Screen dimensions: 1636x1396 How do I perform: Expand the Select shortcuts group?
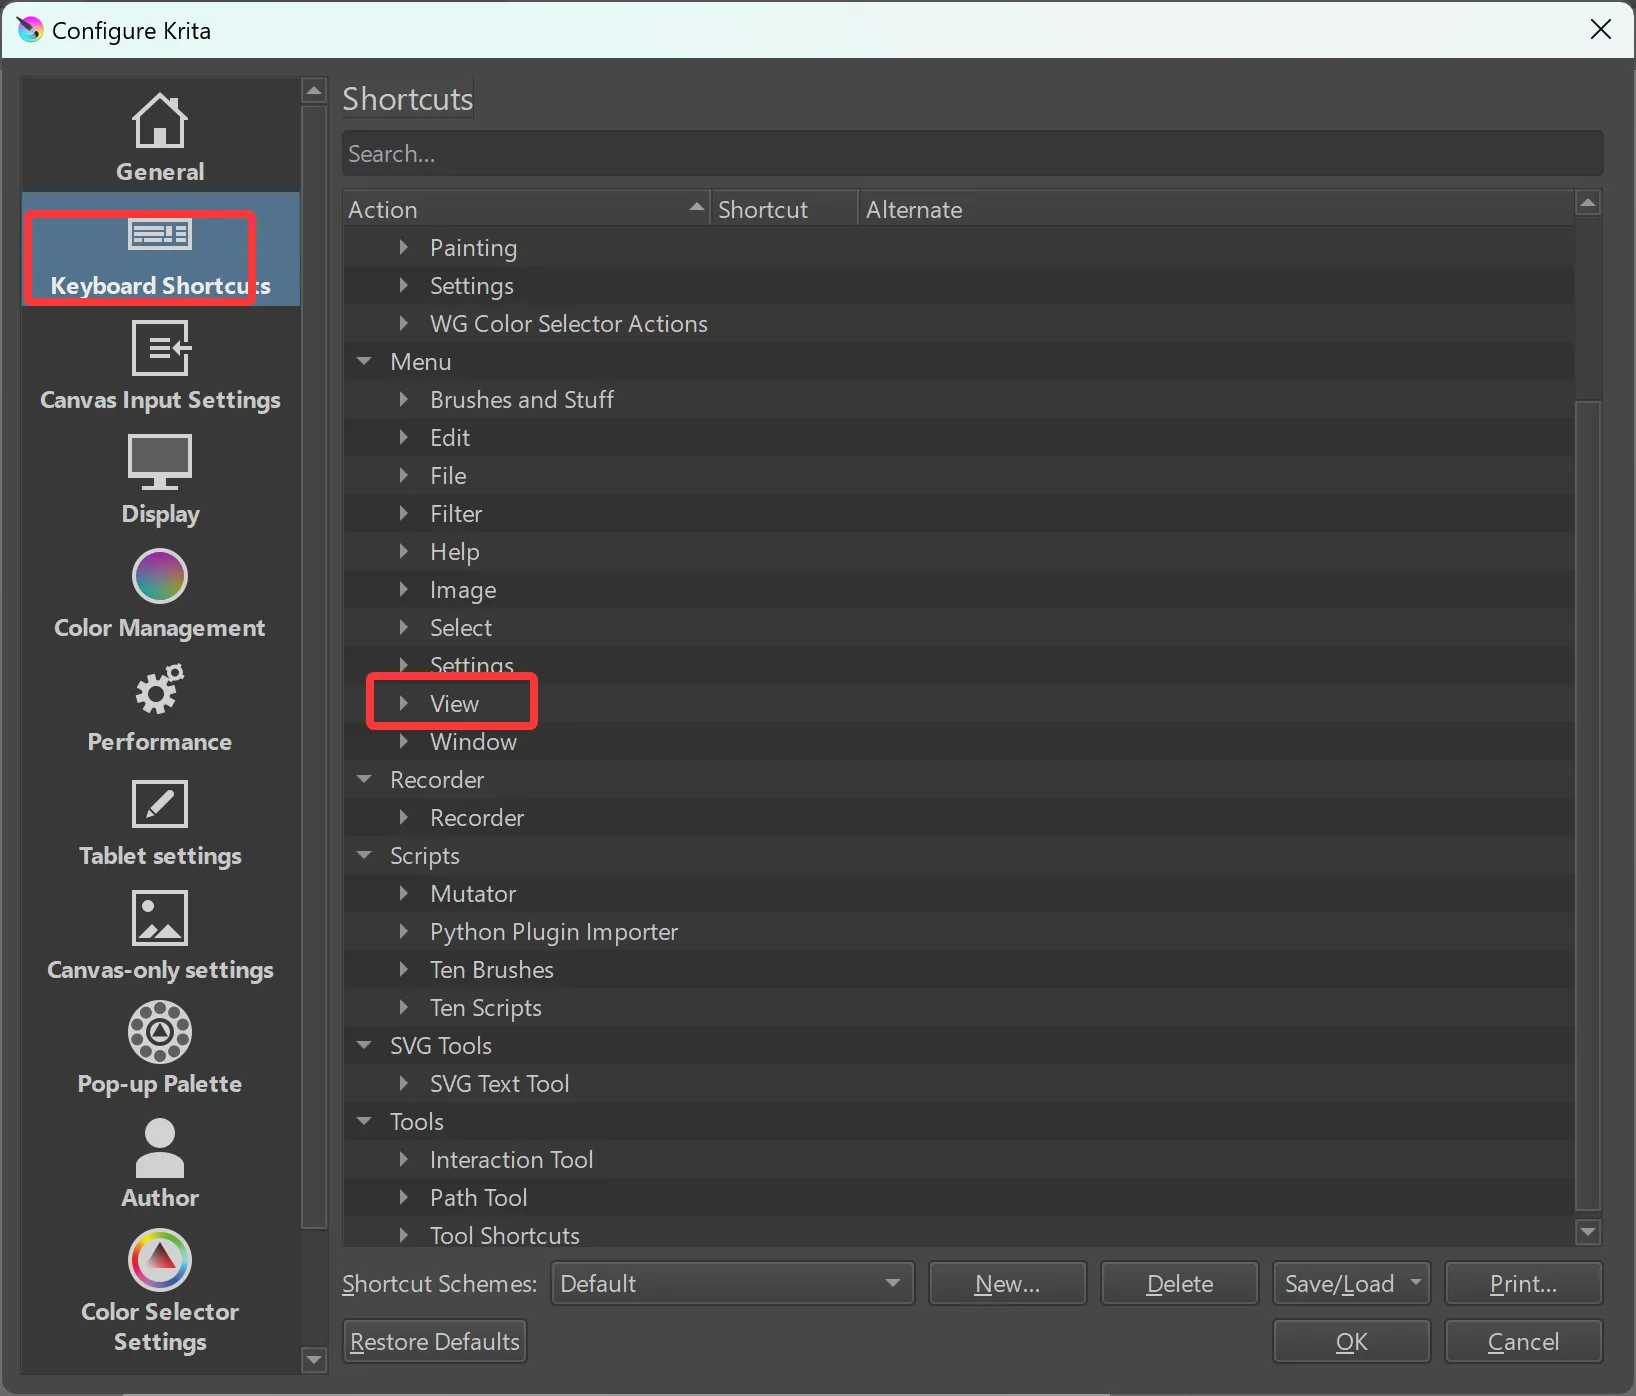[x=403, y=627]
